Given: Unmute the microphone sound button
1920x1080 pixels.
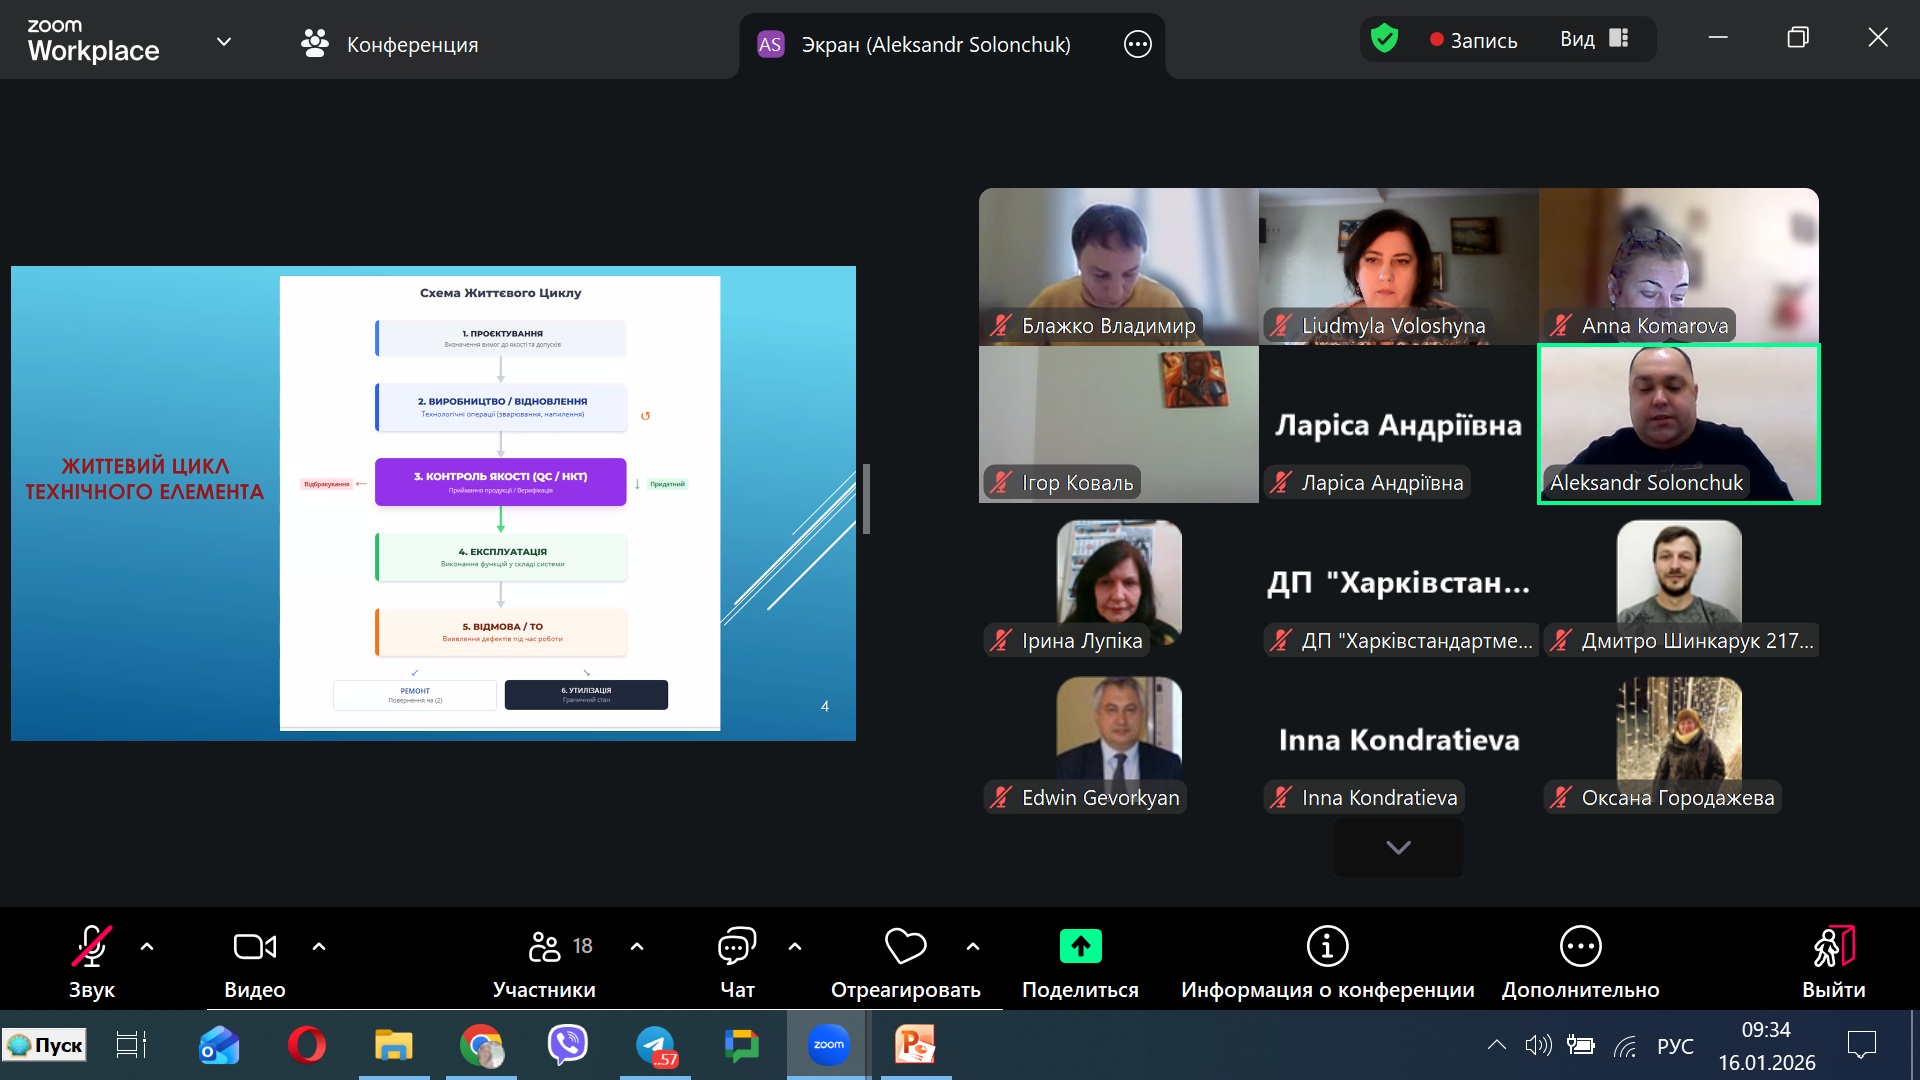Looking at the screenshot, I should tap(91, 946).
